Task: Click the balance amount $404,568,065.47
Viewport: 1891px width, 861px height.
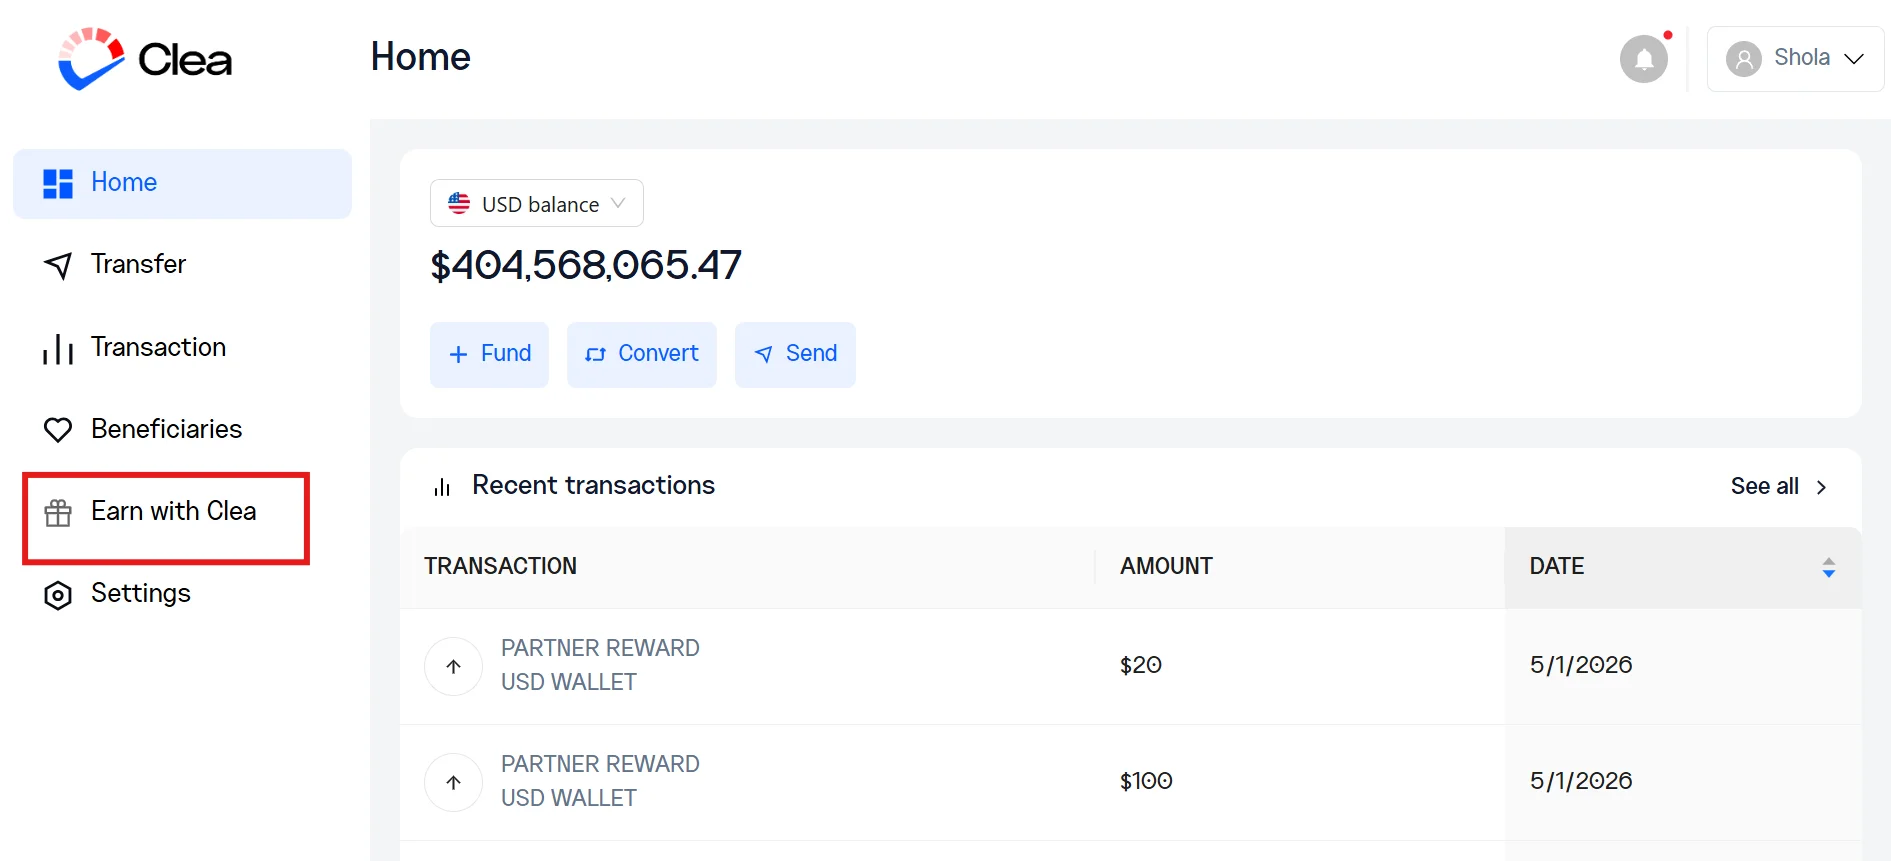Action: coord(586,265)
